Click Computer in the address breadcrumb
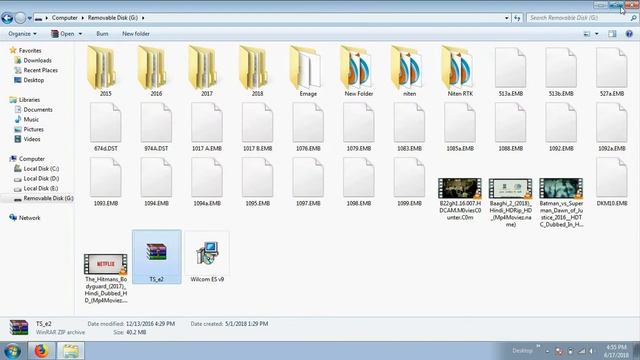The image size is (640, 360). pyautogui.click(x=64, y=18)
